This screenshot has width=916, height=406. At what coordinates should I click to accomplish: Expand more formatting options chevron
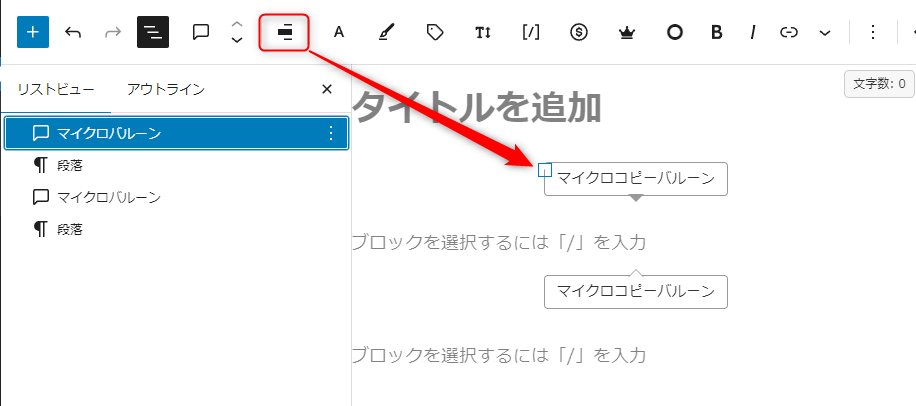[825, 32]
